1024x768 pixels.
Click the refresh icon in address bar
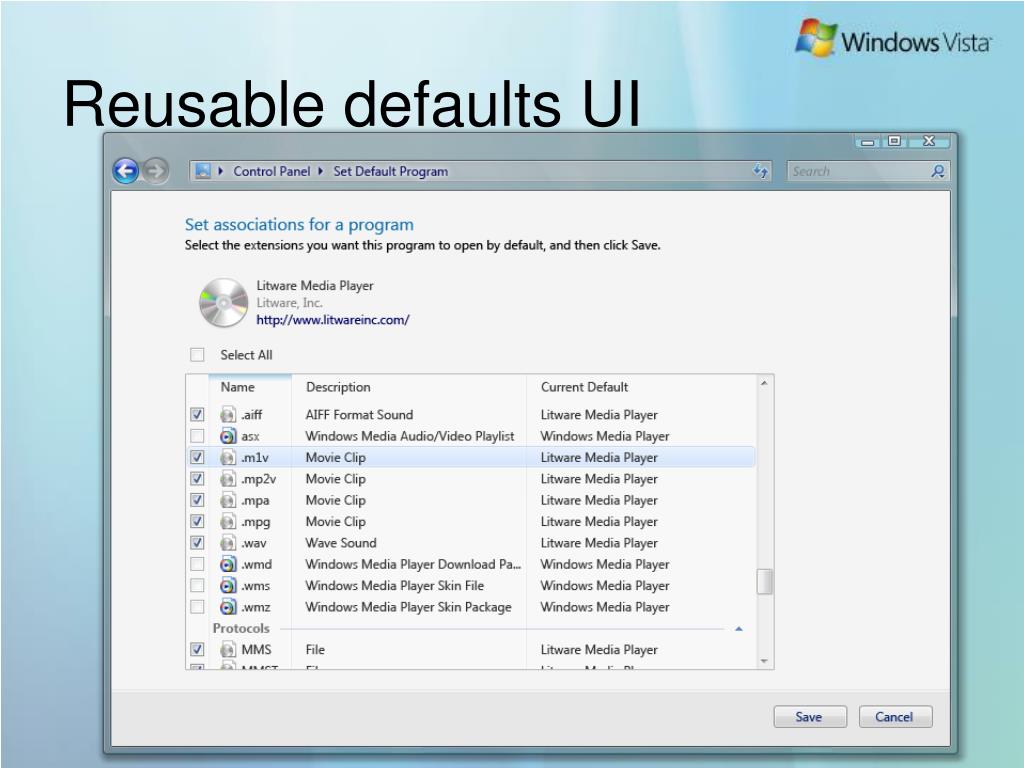click(761, 172)
